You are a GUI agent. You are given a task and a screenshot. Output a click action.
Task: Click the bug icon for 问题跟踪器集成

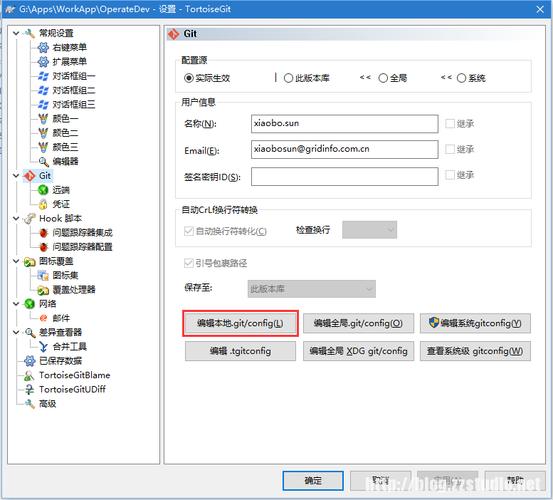(x=43, y=233)
